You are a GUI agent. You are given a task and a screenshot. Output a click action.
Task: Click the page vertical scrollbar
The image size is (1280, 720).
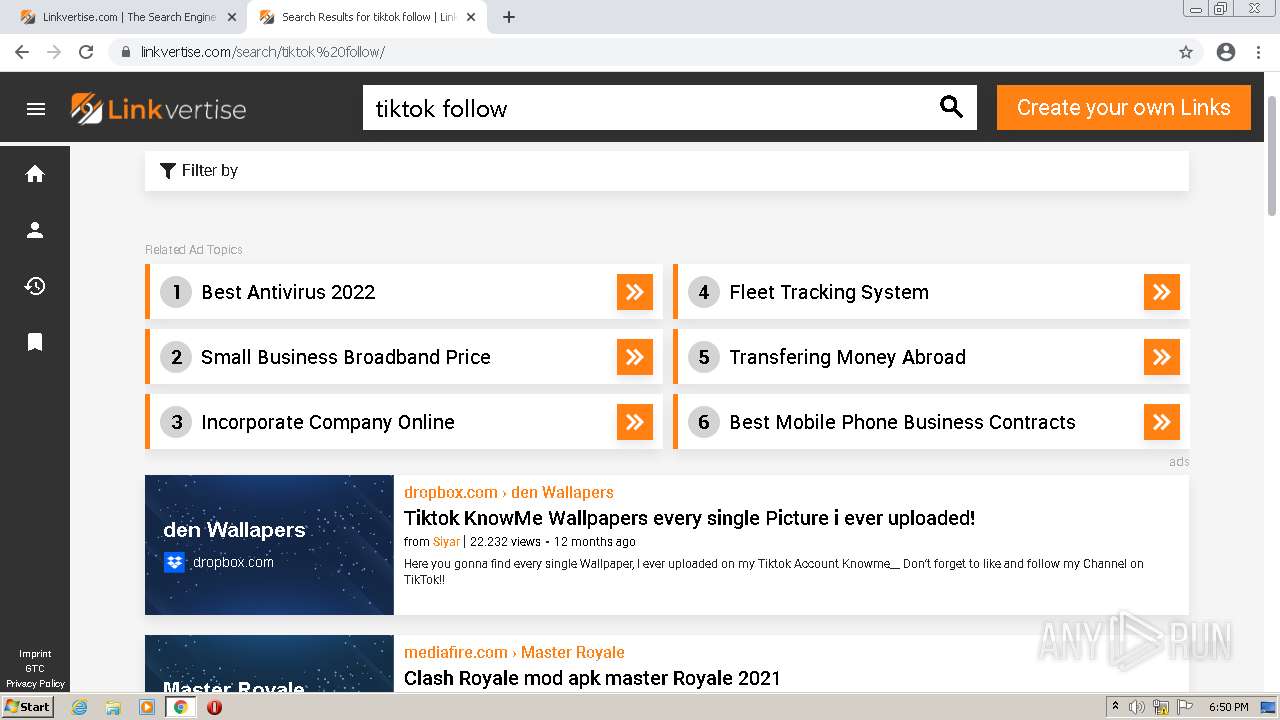pyautogui.click(x=1272, y=155)
